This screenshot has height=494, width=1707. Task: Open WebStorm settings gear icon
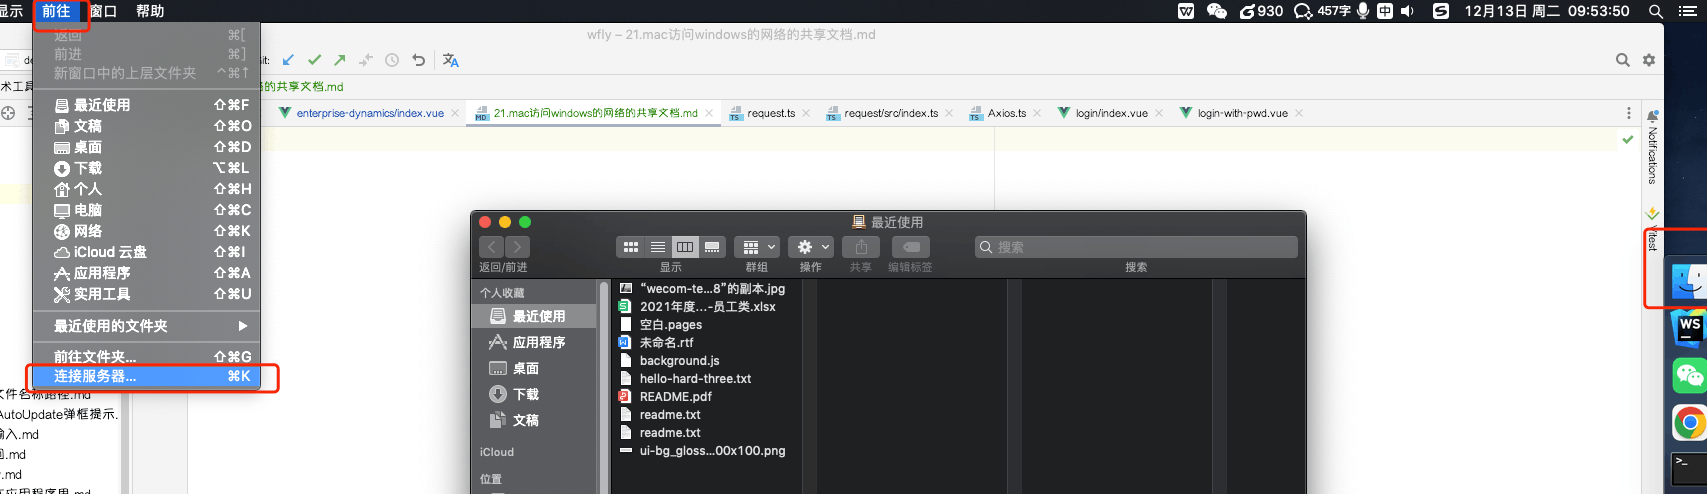(x=1649, y=60)
